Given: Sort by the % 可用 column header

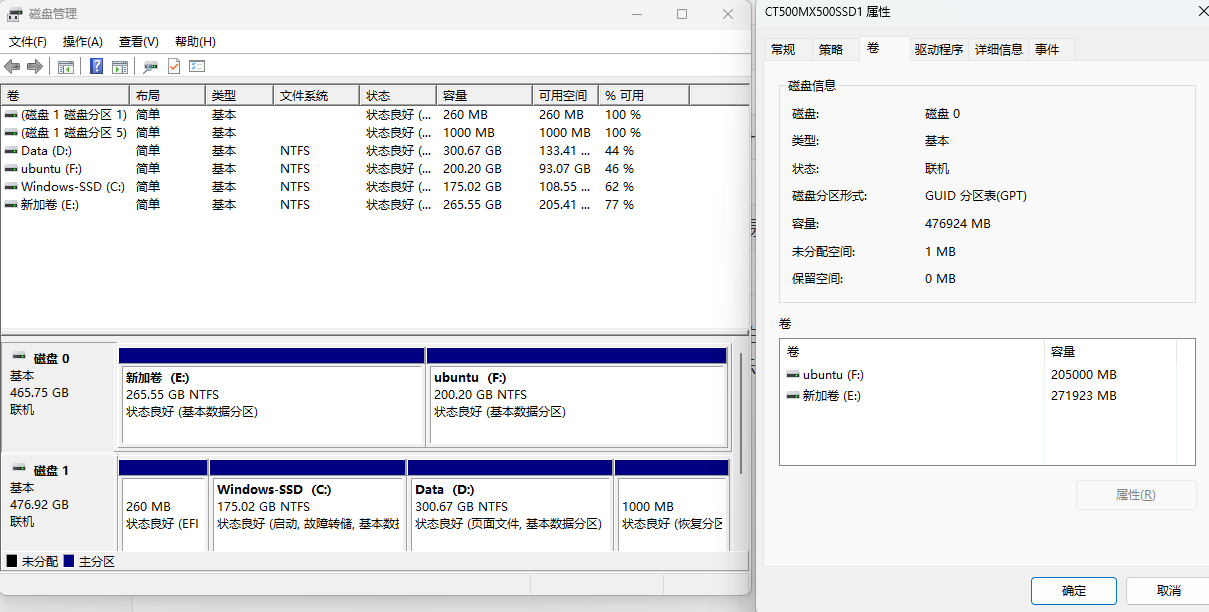Looking at the screenshot, I should (644, 96).
